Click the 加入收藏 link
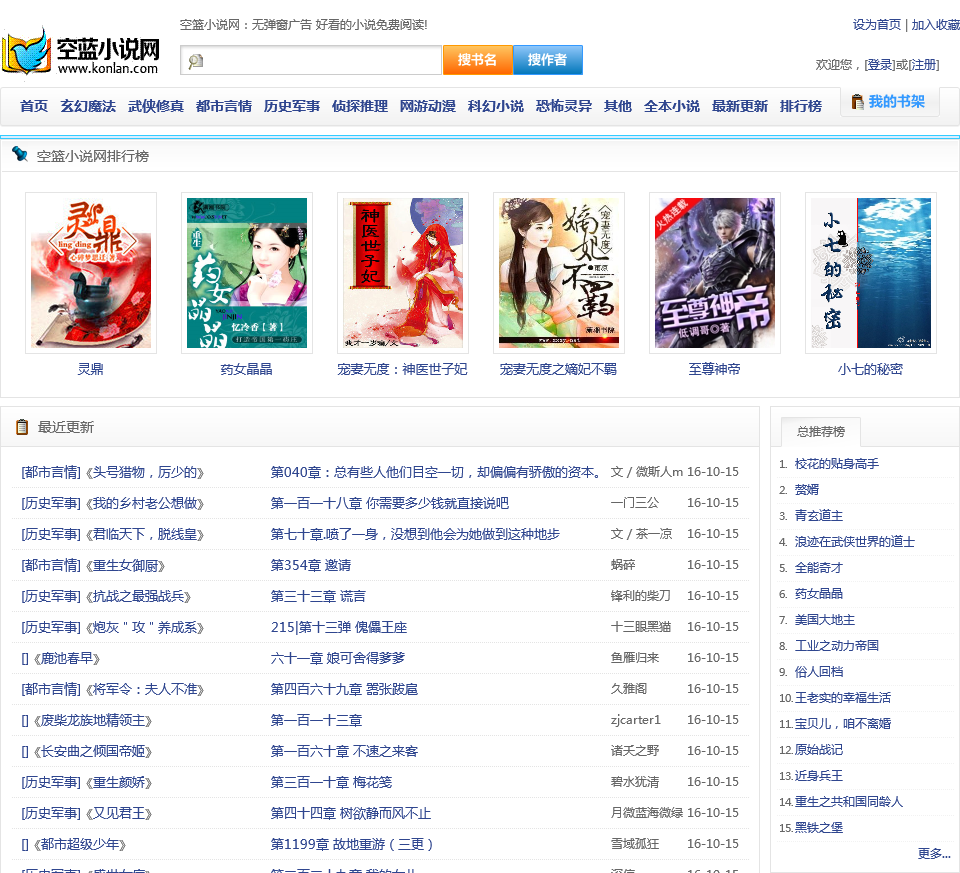Screen dimensions: 960x873 point(935,24)
